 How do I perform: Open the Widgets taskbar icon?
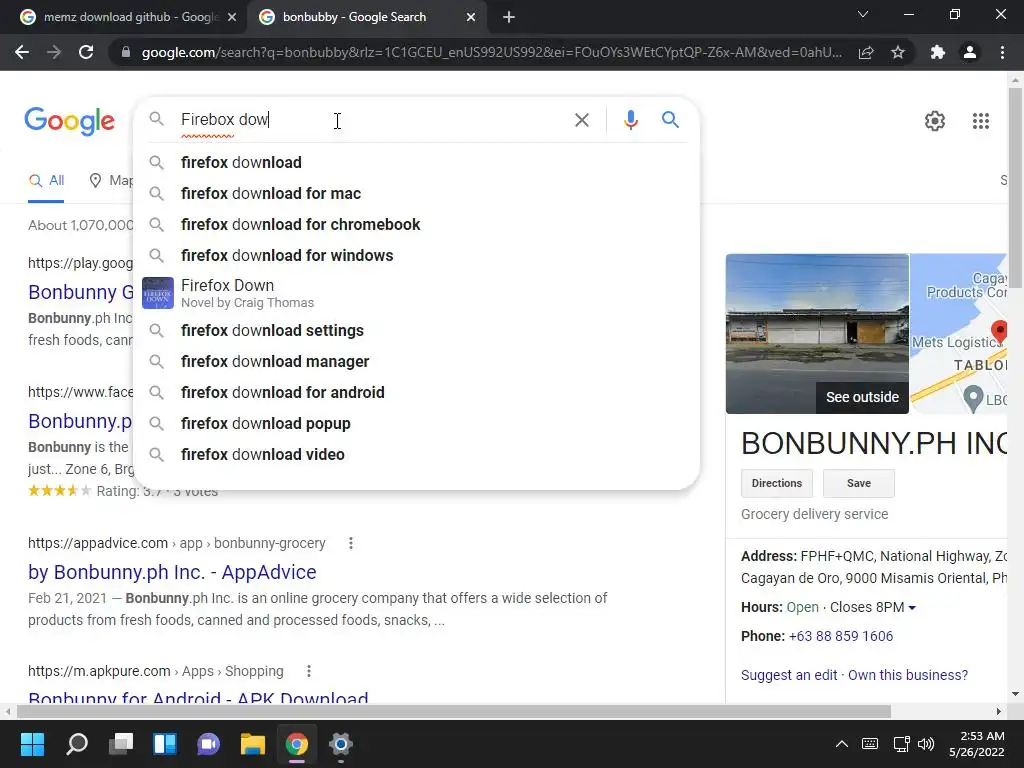point(165,744)
